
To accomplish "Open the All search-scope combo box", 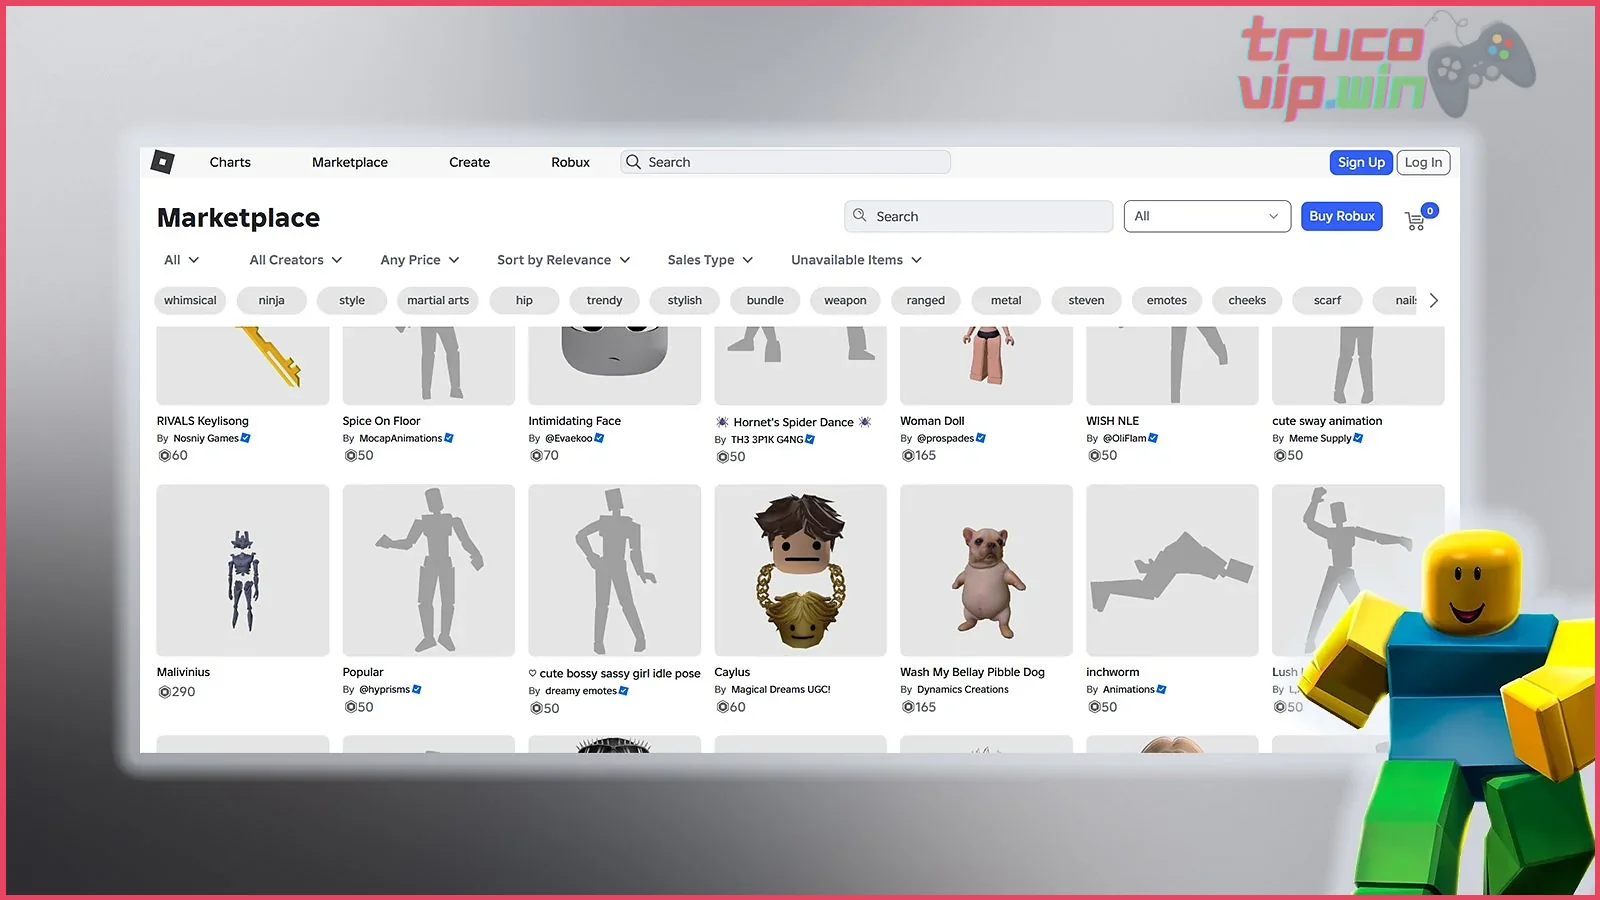I will click(x=1207, y=216).
